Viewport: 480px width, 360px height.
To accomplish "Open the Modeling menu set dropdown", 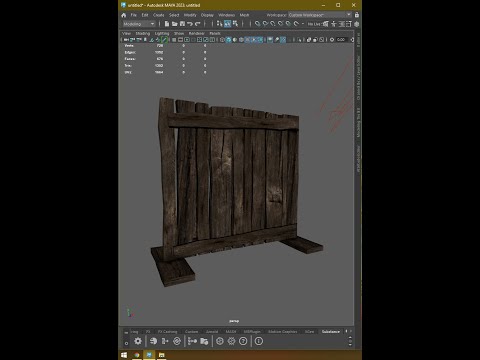I will (139, 24).
